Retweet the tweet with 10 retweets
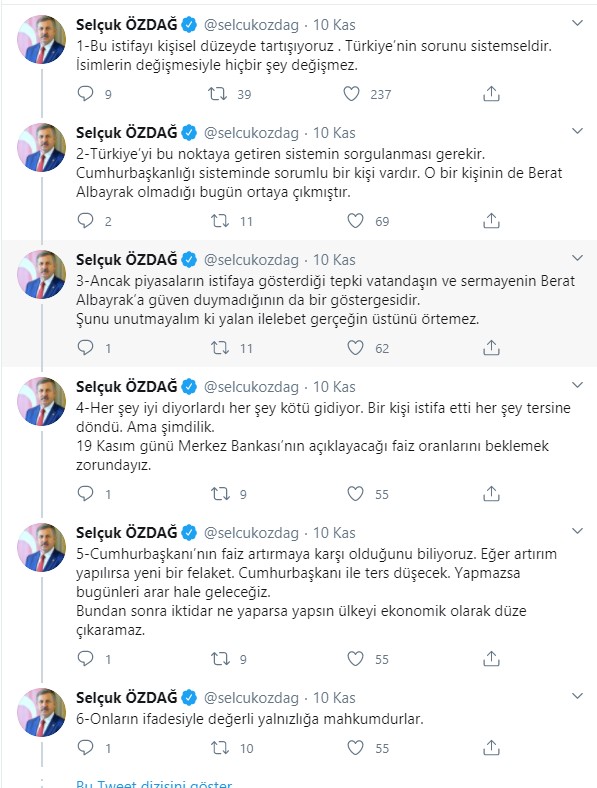 pyautogui.click(x=220, y=748)
